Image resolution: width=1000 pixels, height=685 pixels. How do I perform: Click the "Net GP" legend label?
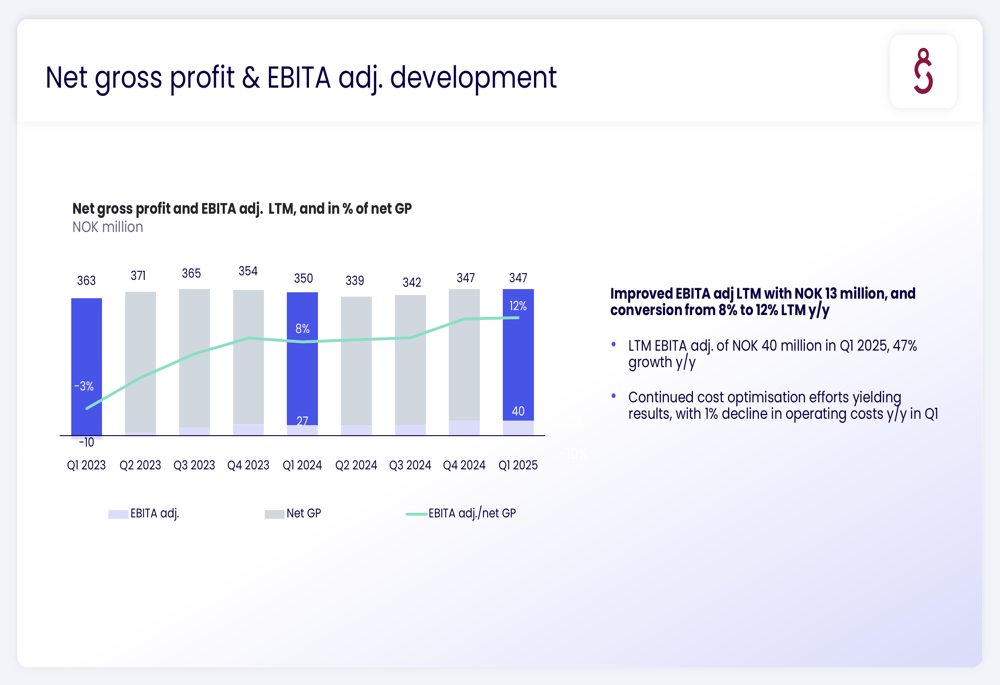(304, 513)
